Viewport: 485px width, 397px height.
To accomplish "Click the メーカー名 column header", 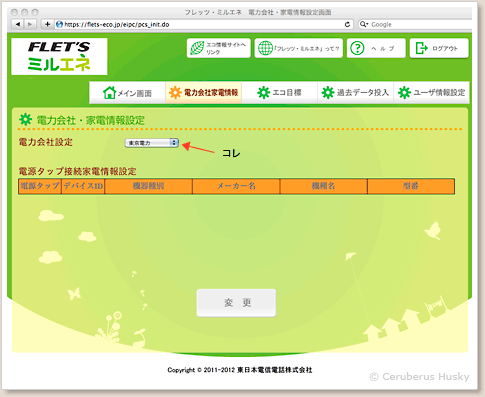I will coord(236,186).
